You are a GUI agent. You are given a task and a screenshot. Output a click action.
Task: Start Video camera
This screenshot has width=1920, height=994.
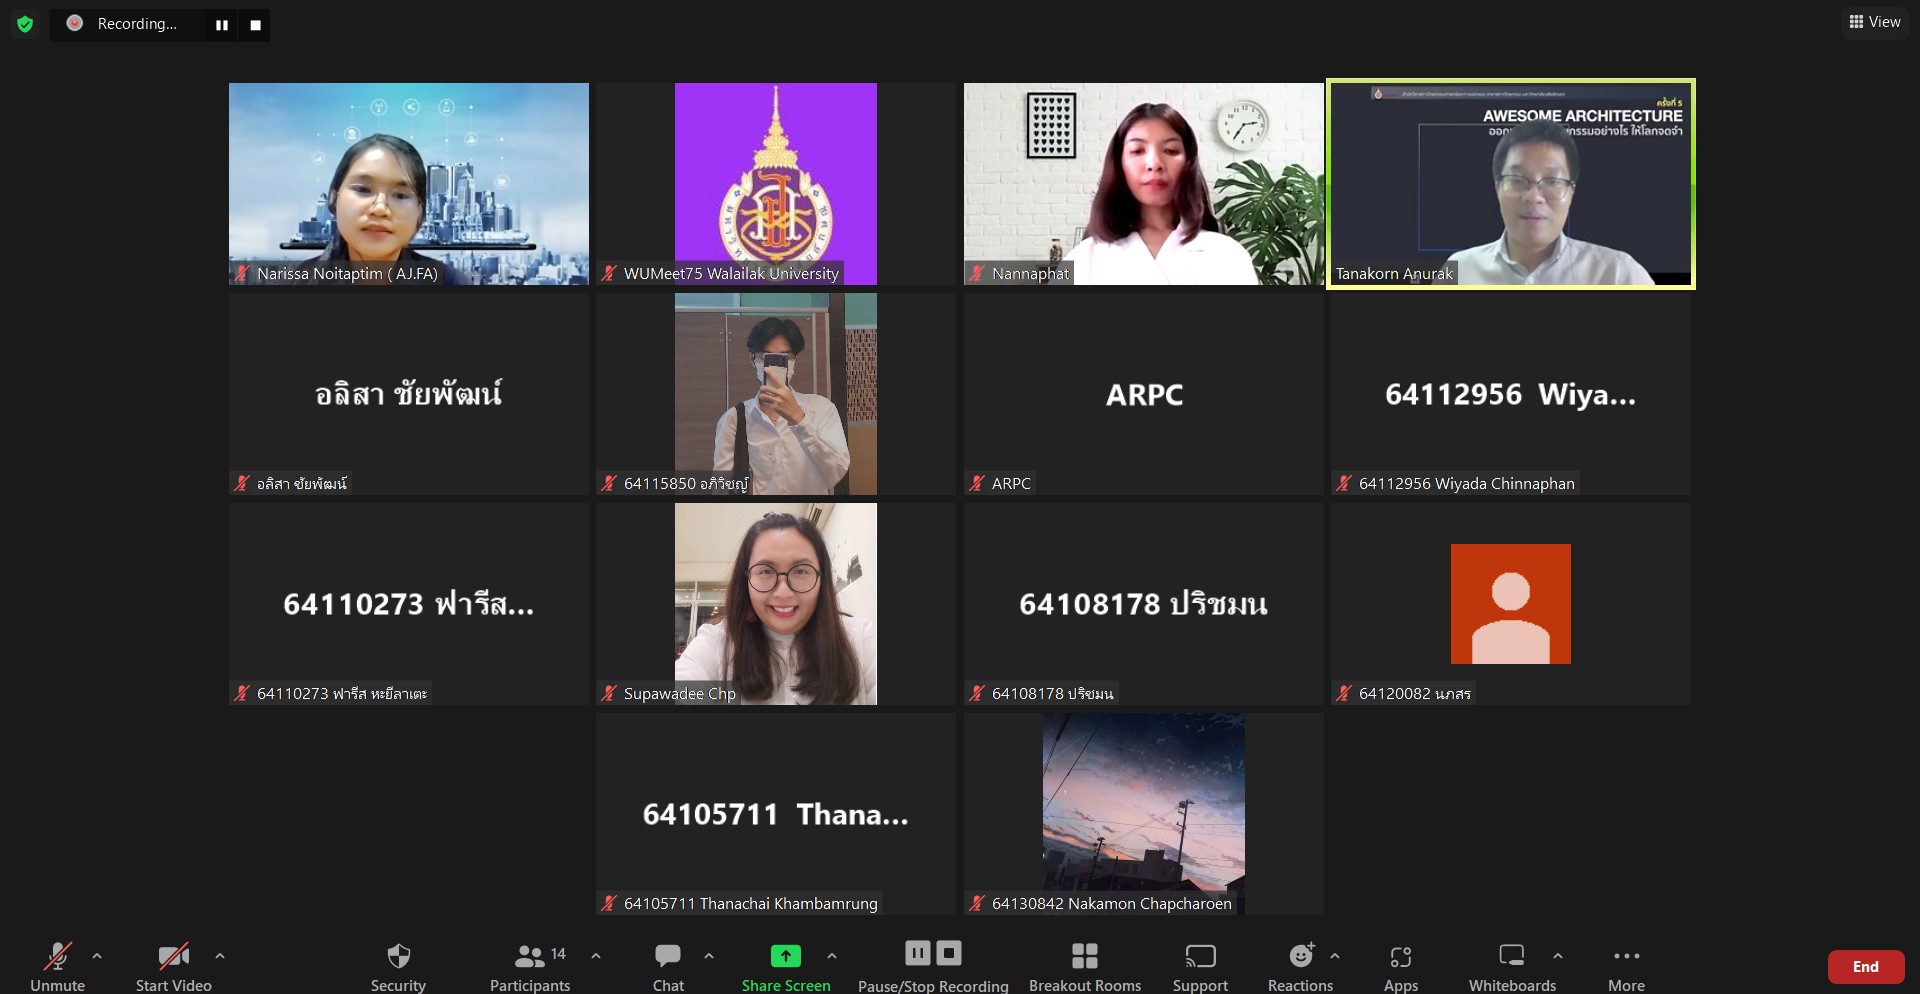pos(173,957)
